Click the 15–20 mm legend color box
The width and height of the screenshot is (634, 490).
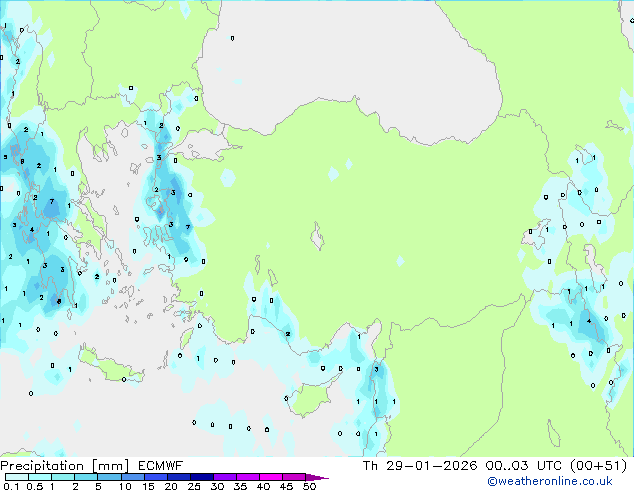(156, 477)
